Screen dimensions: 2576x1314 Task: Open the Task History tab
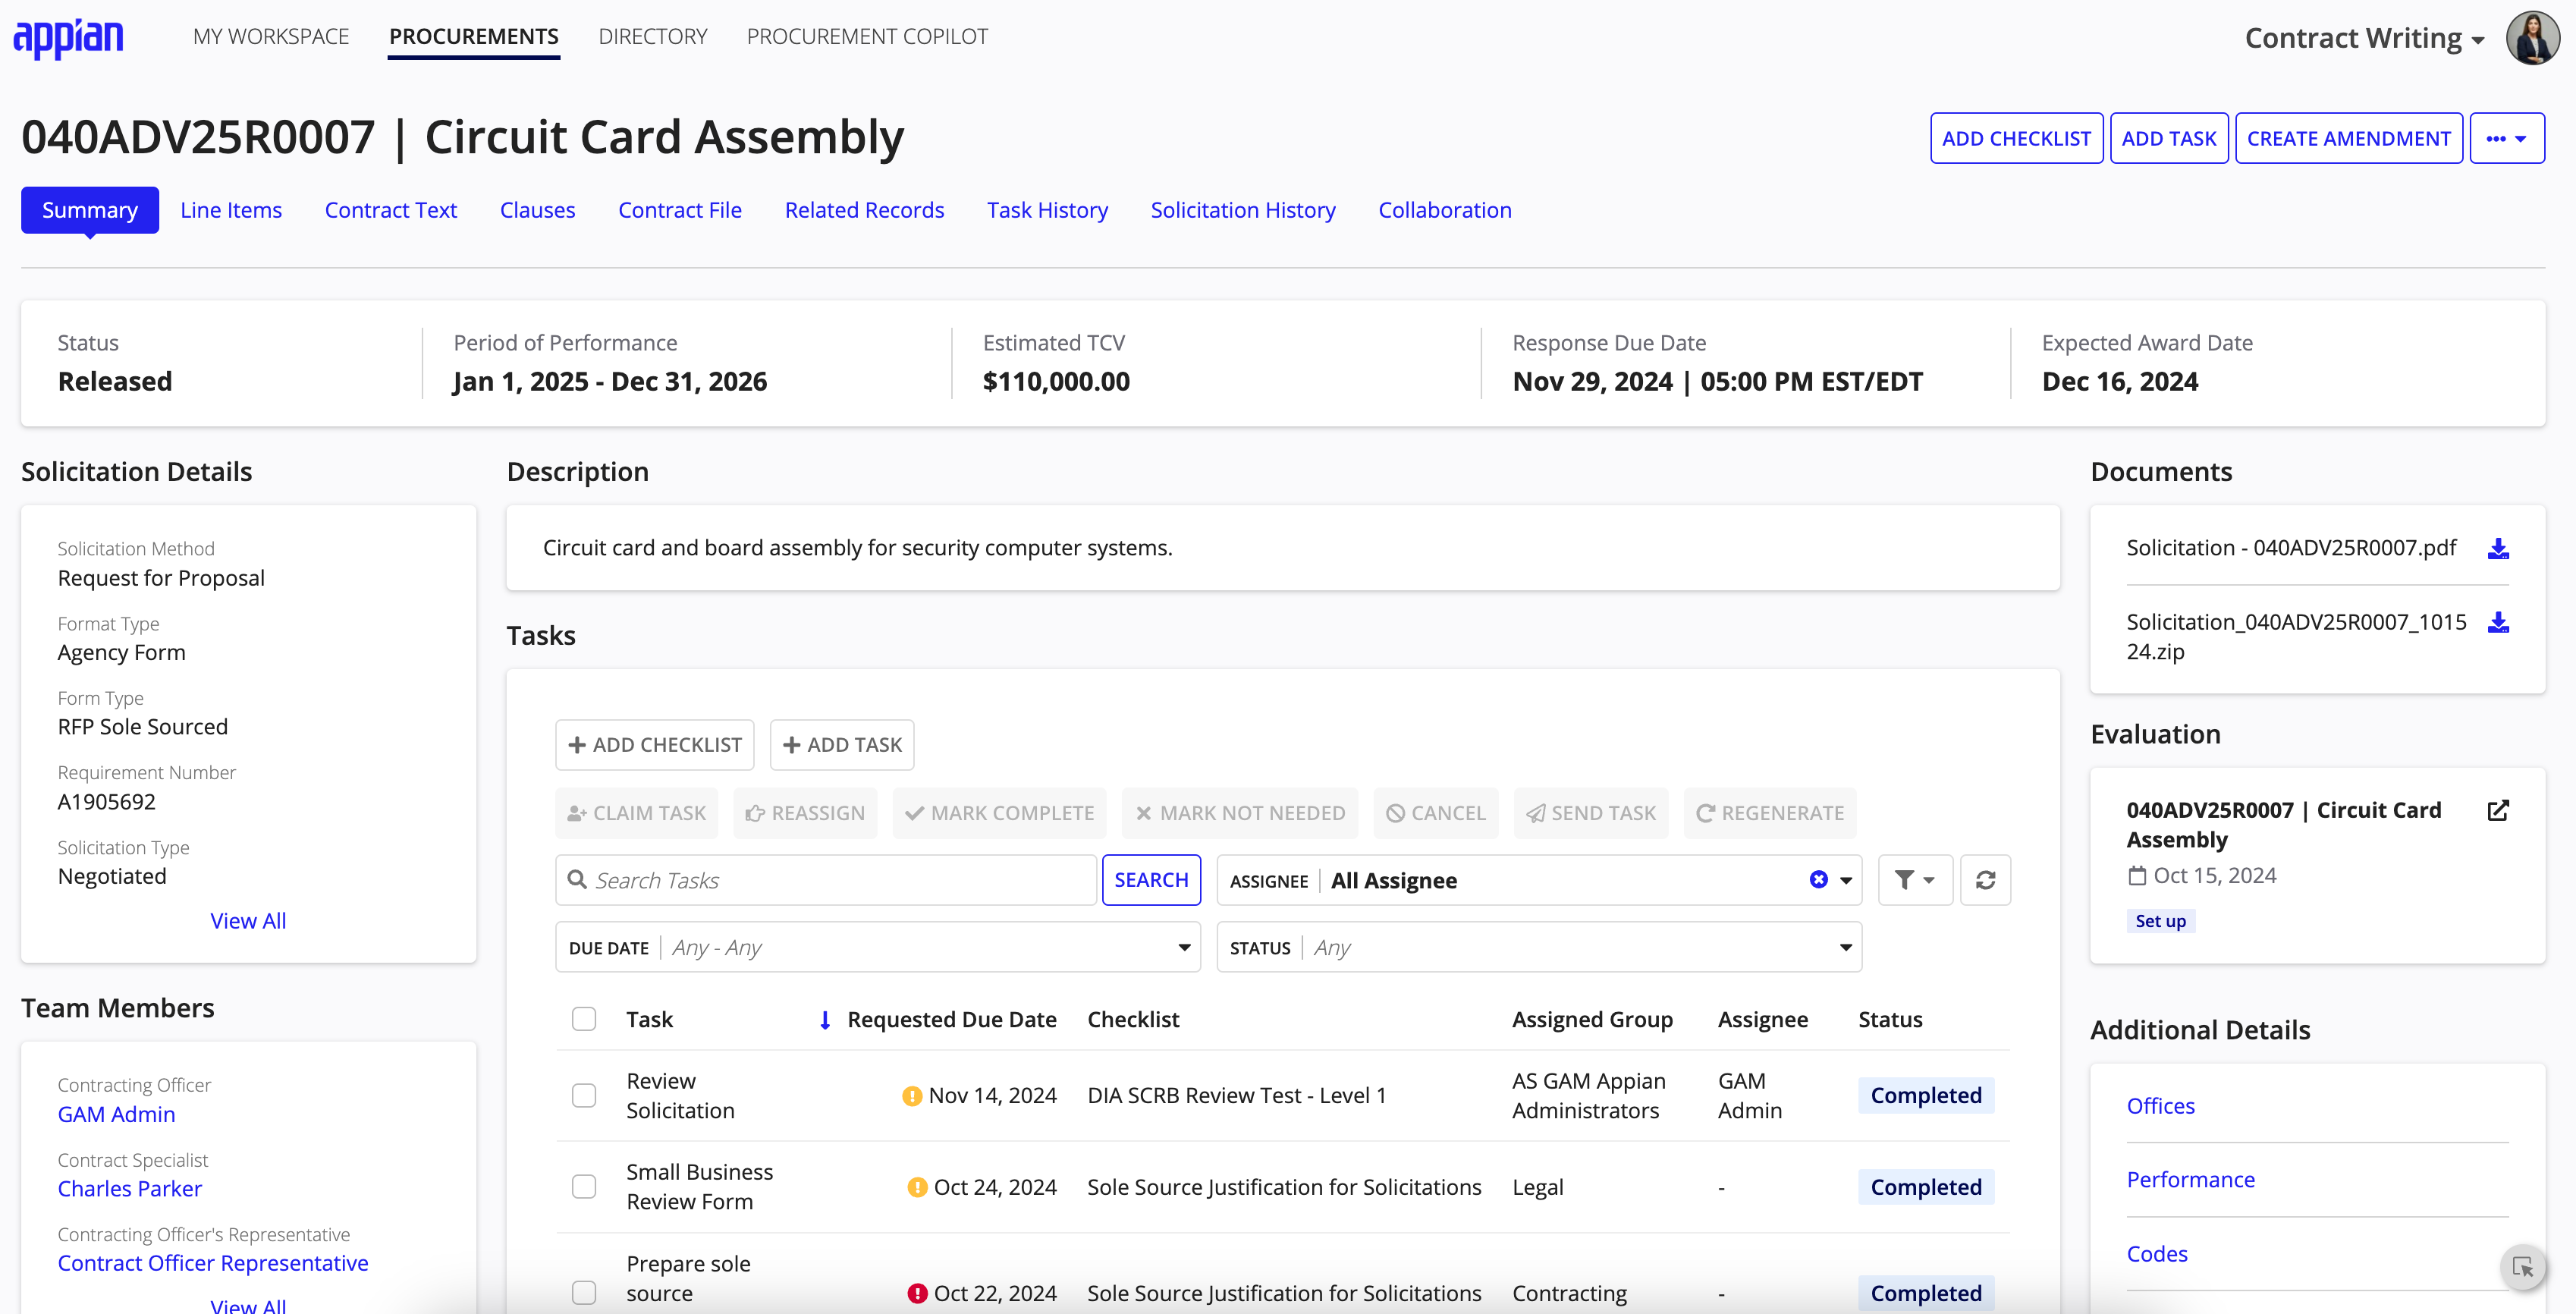pyautogui.click(x=1047, y=210)
